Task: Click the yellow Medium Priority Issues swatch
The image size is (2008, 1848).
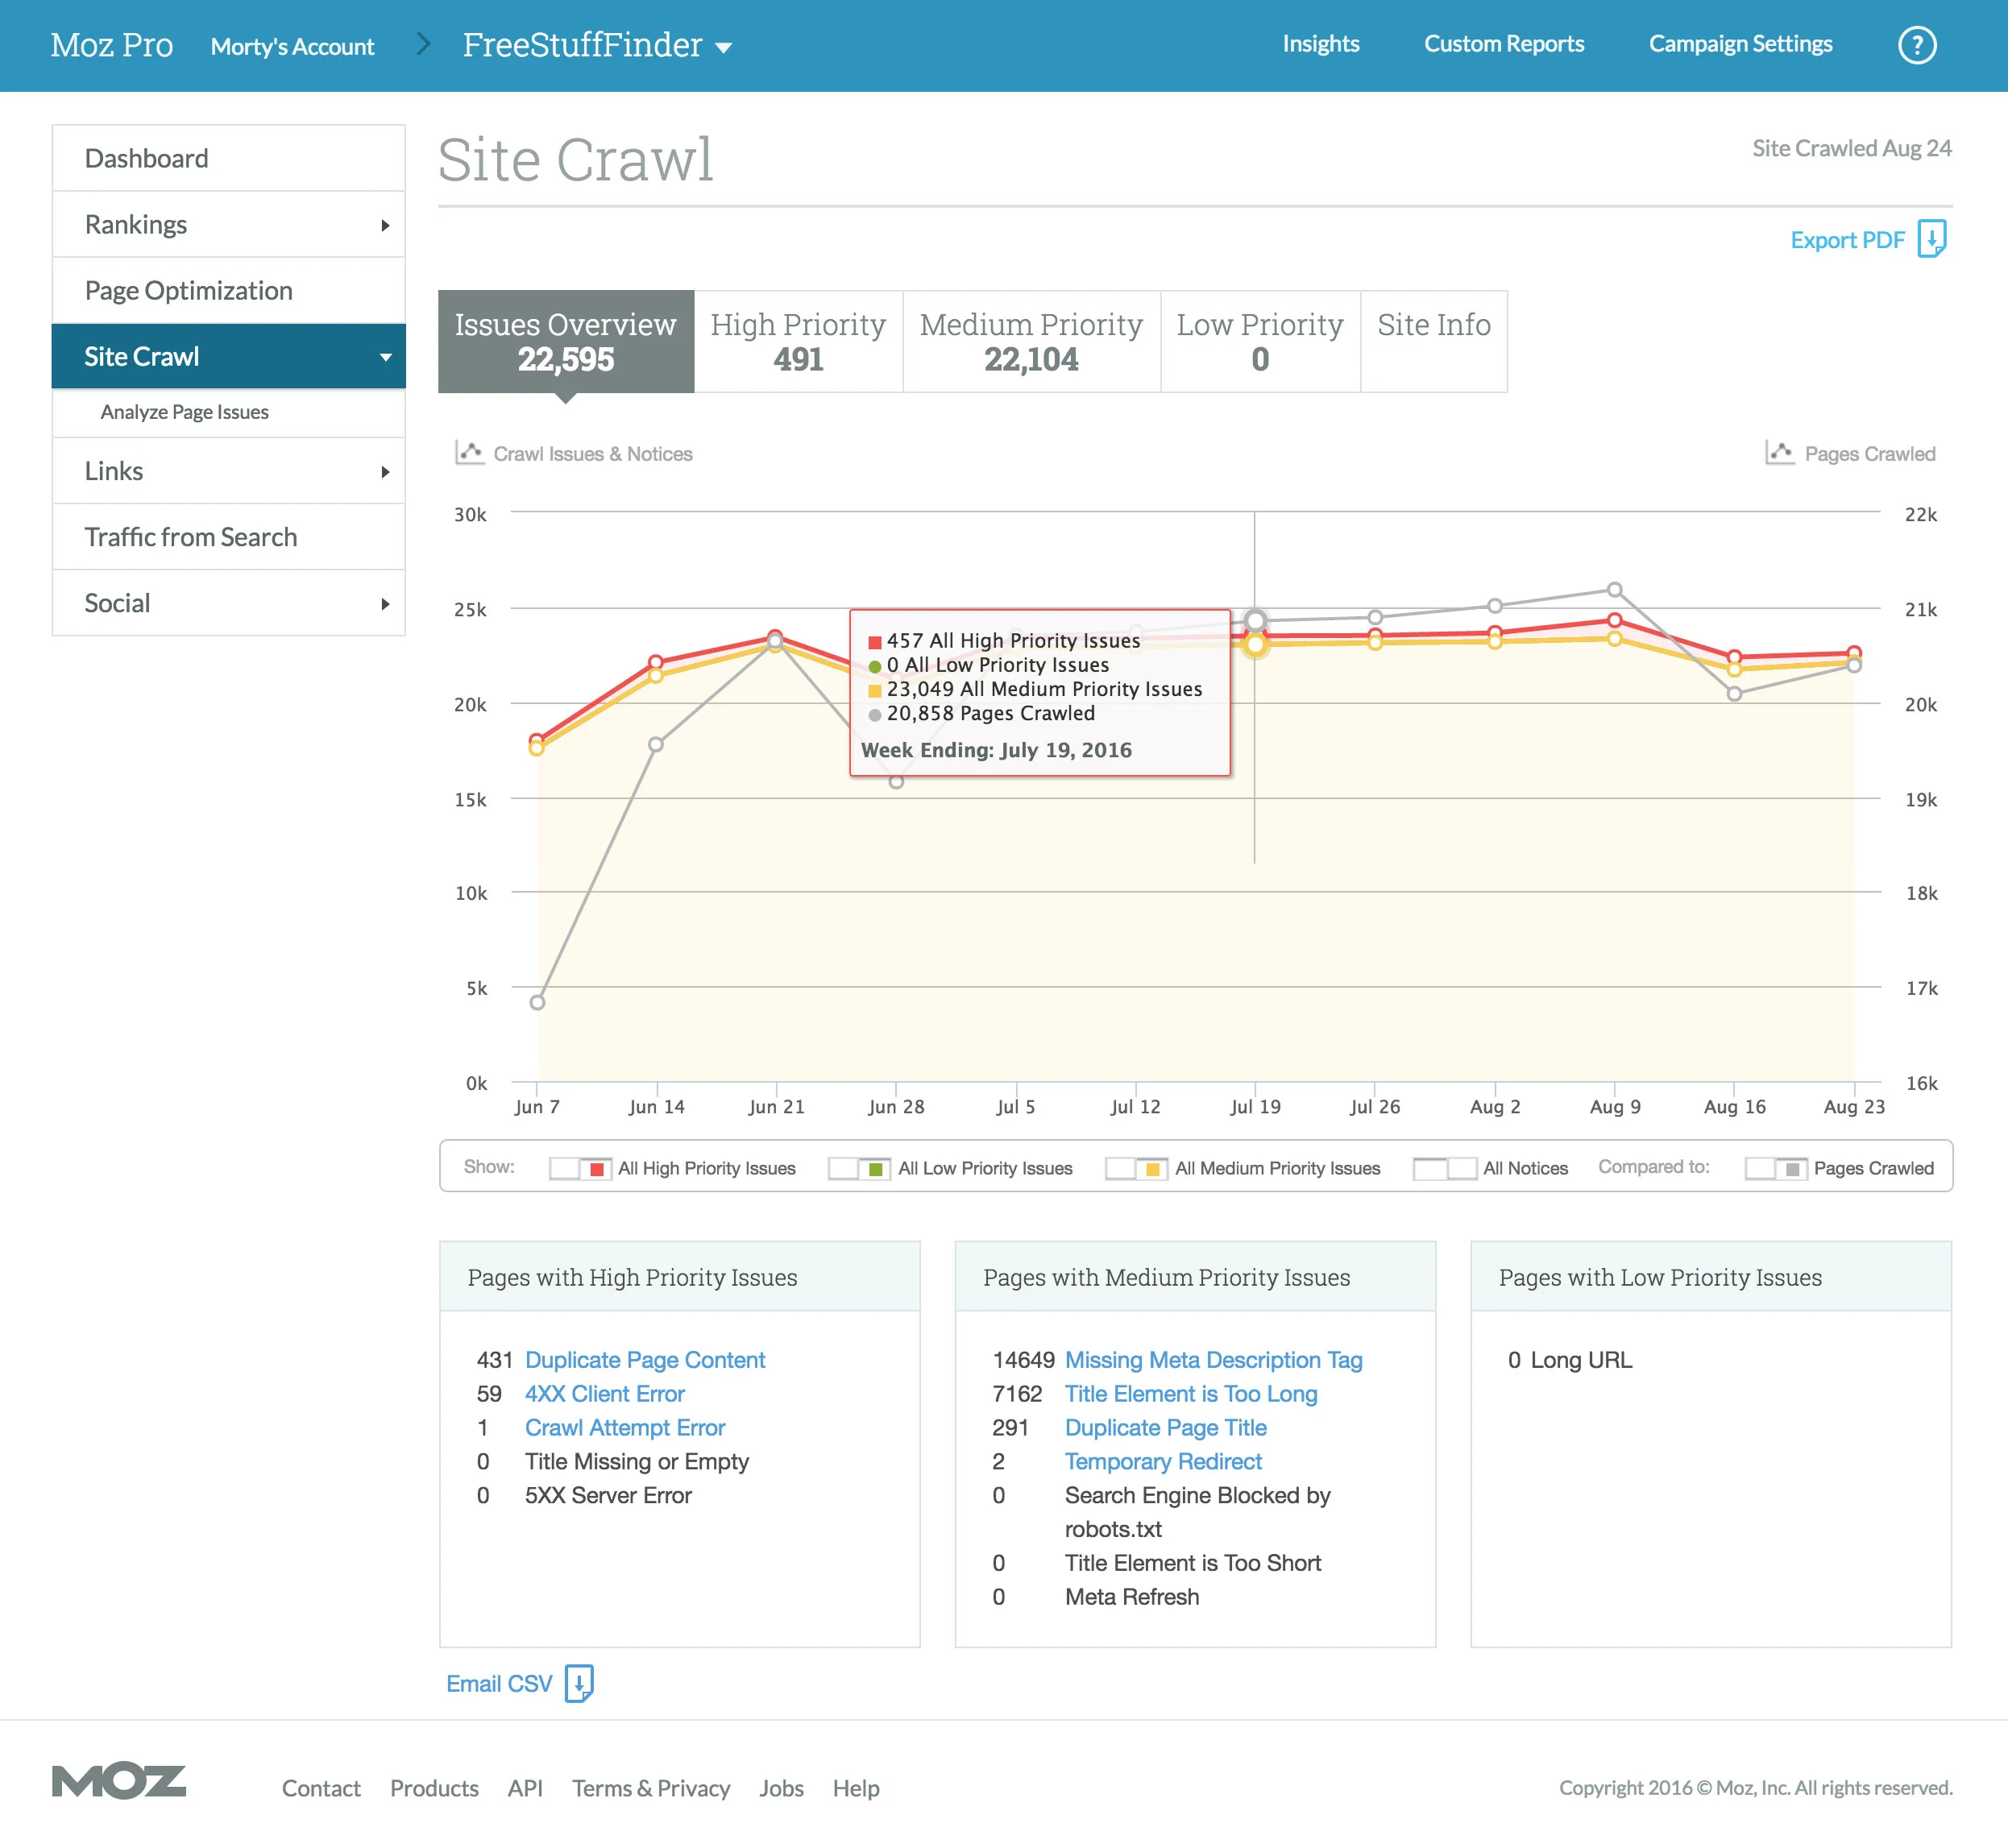Action: [1152, 1168]
